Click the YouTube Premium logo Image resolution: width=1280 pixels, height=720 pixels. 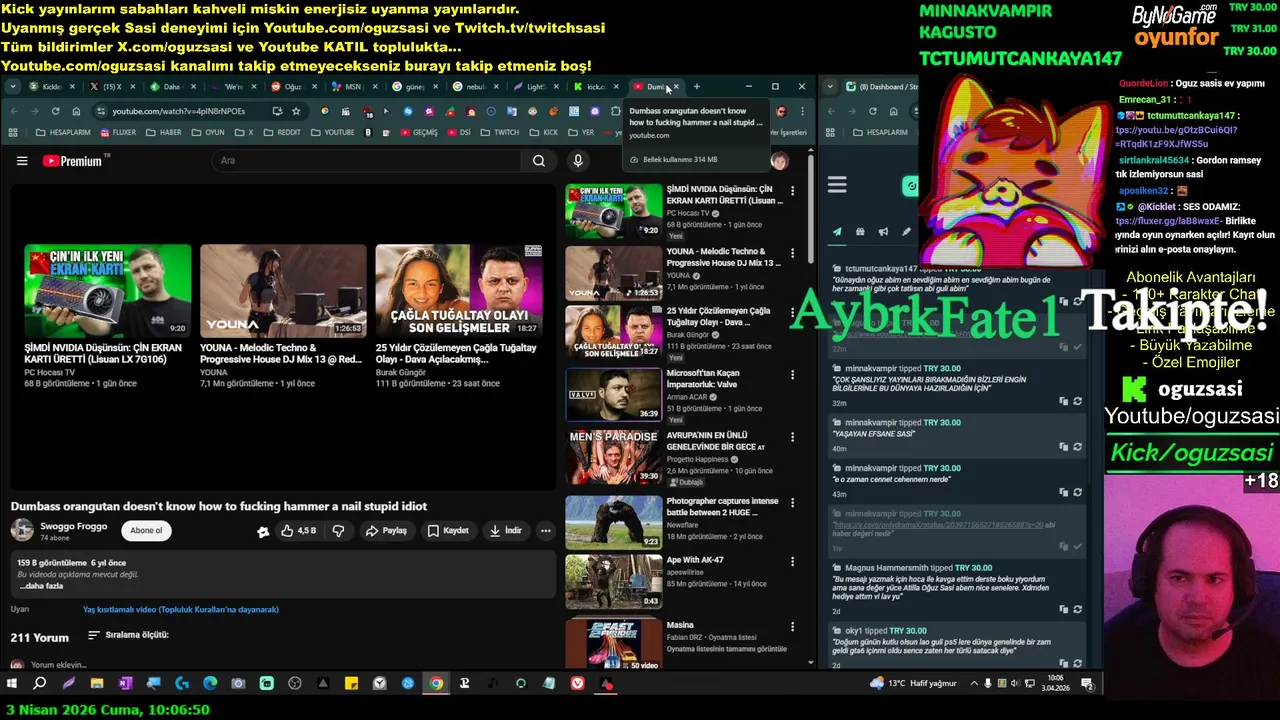(72, 161)
